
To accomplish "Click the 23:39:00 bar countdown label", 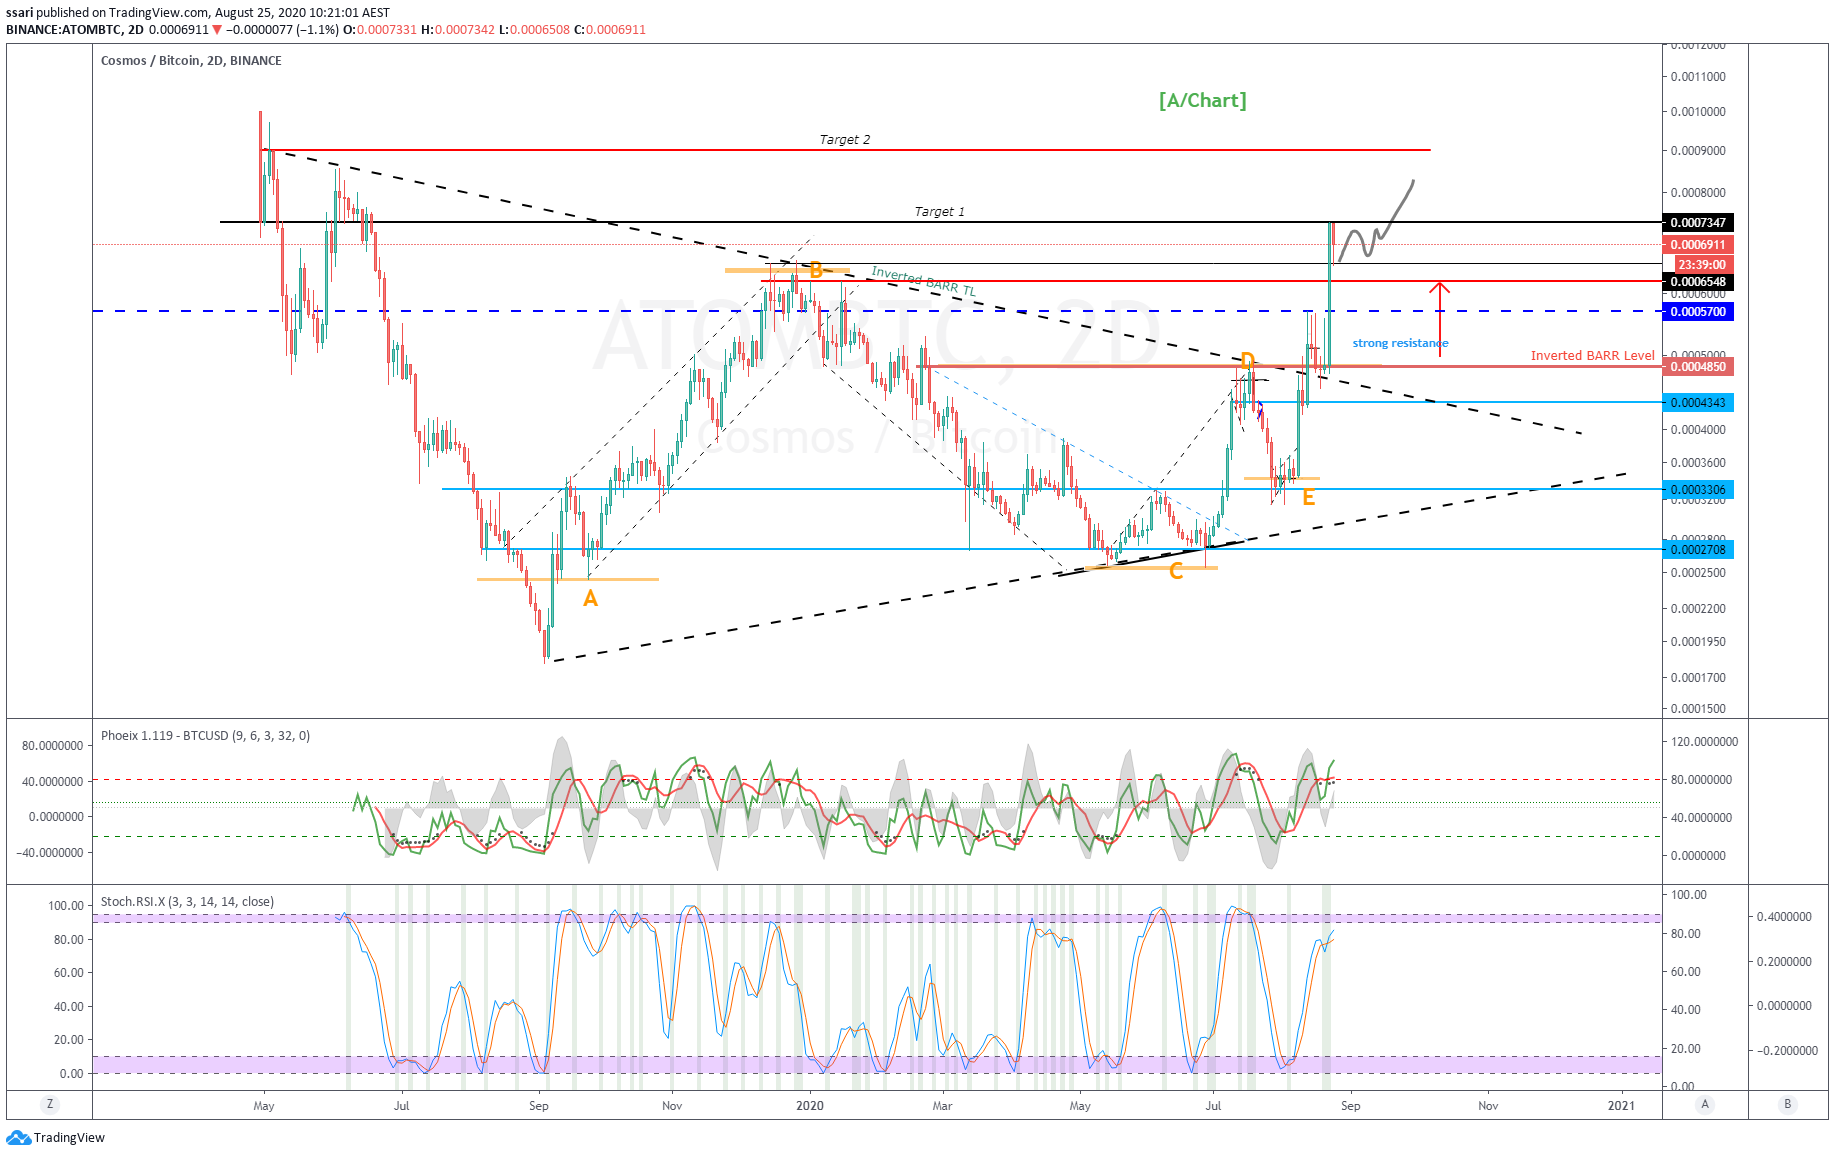I will tap(1701, 265).
